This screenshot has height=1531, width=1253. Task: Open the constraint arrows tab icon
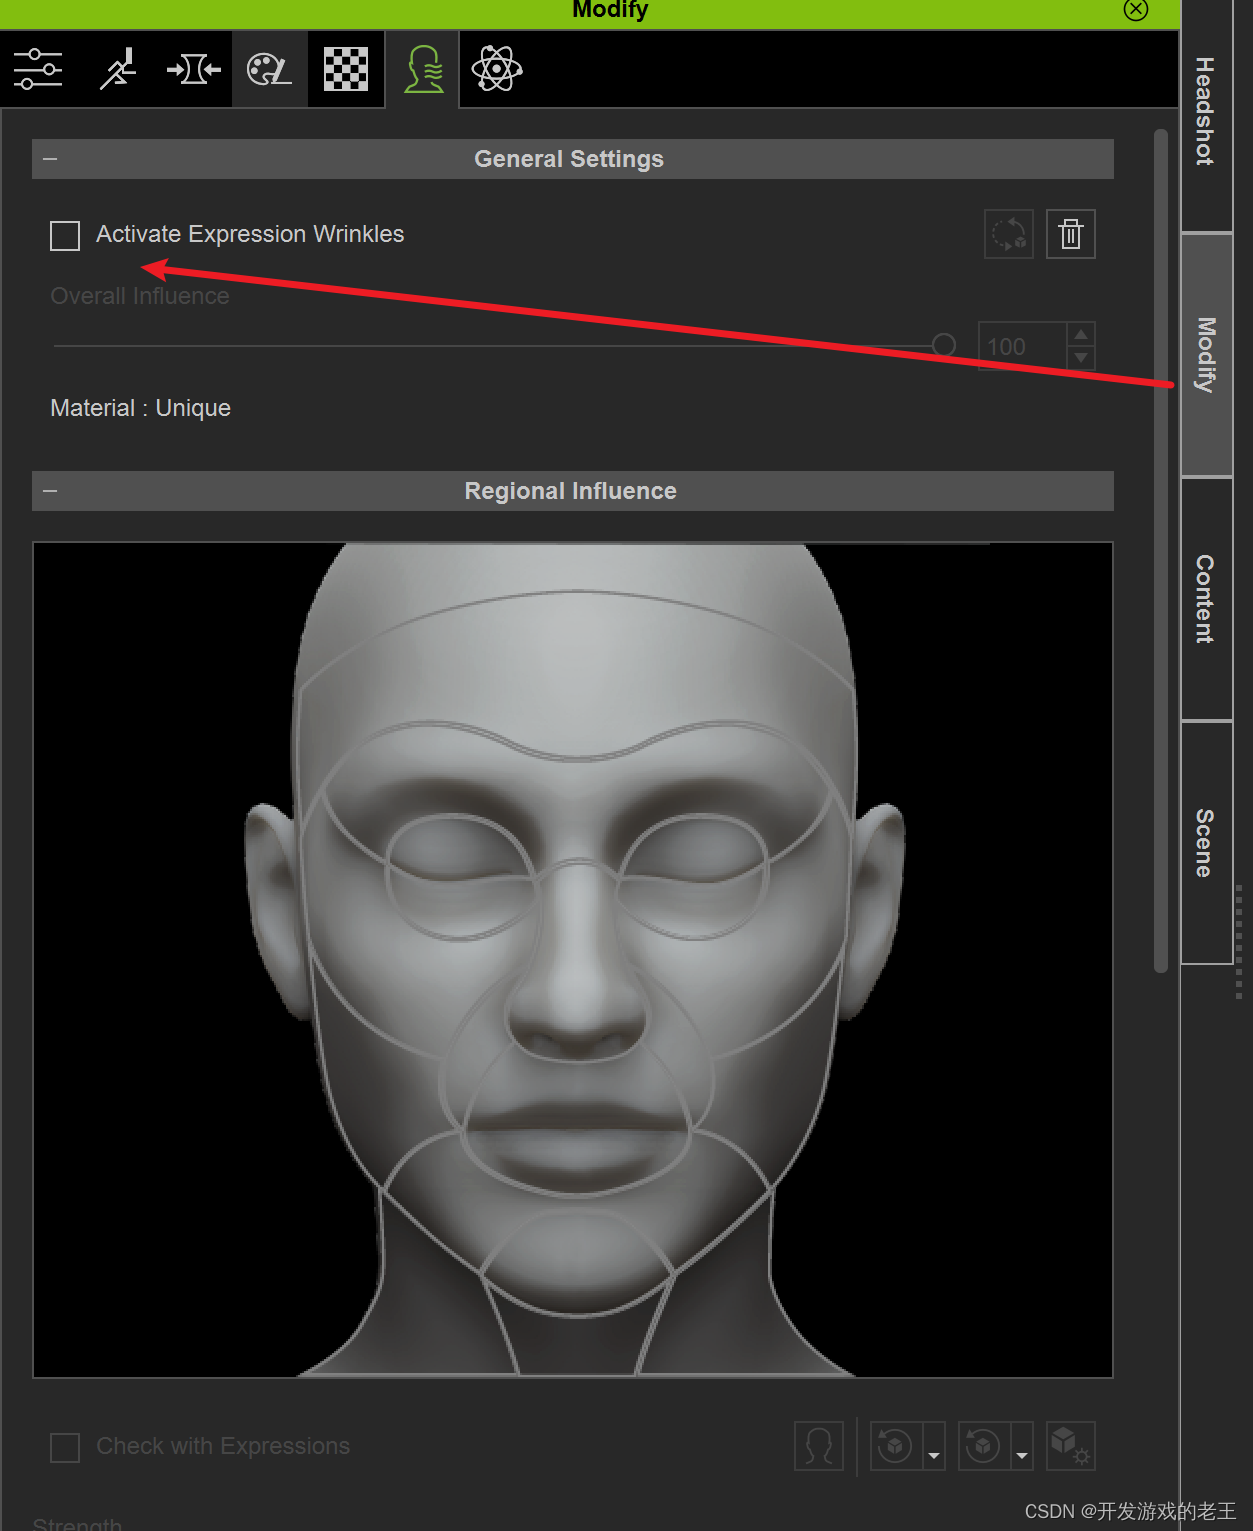coord(193,69)
